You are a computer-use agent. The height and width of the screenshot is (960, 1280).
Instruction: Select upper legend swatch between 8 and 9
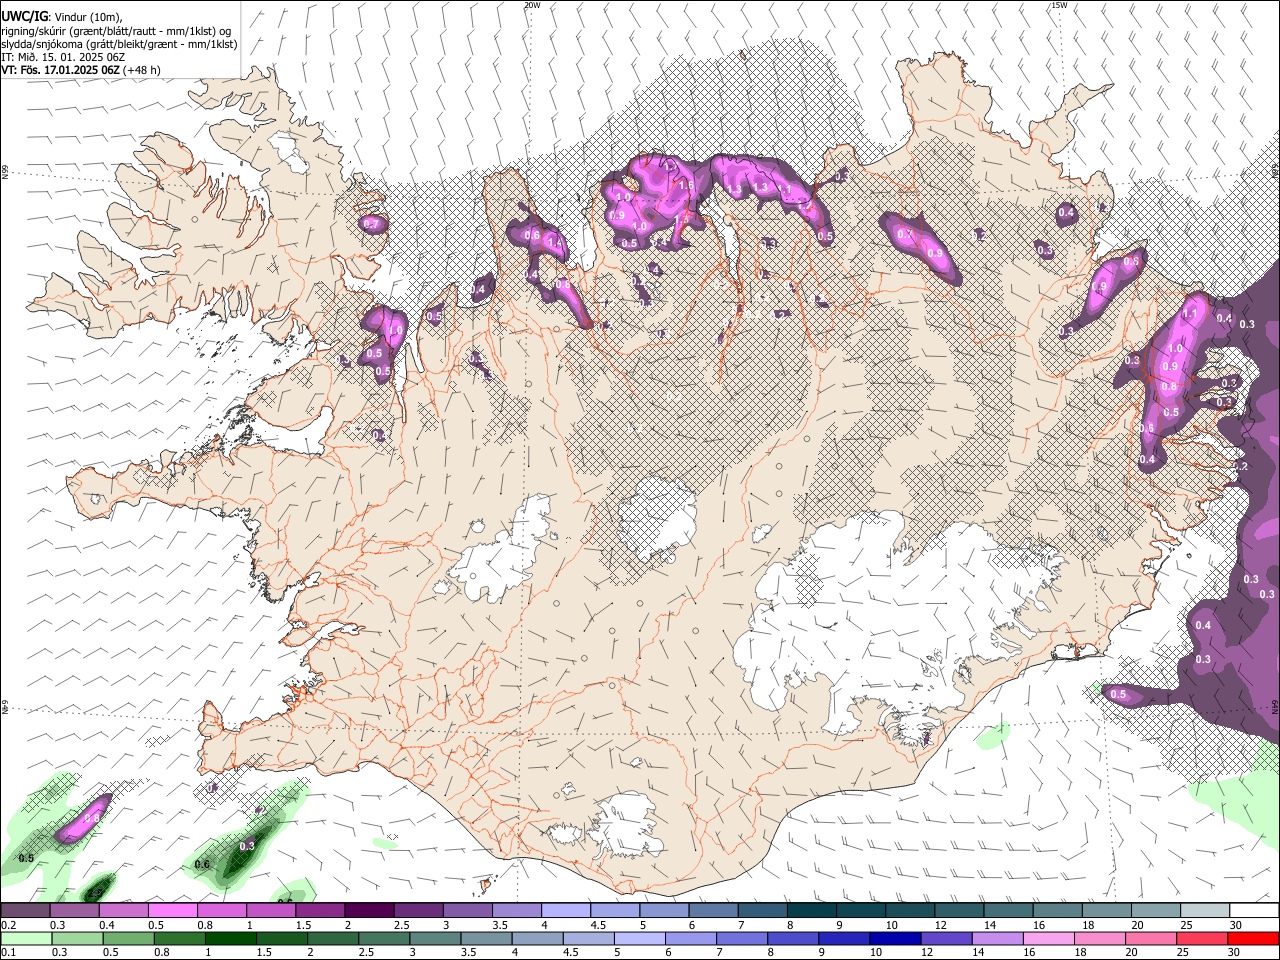pyautogui.click(x=810, y=911)
